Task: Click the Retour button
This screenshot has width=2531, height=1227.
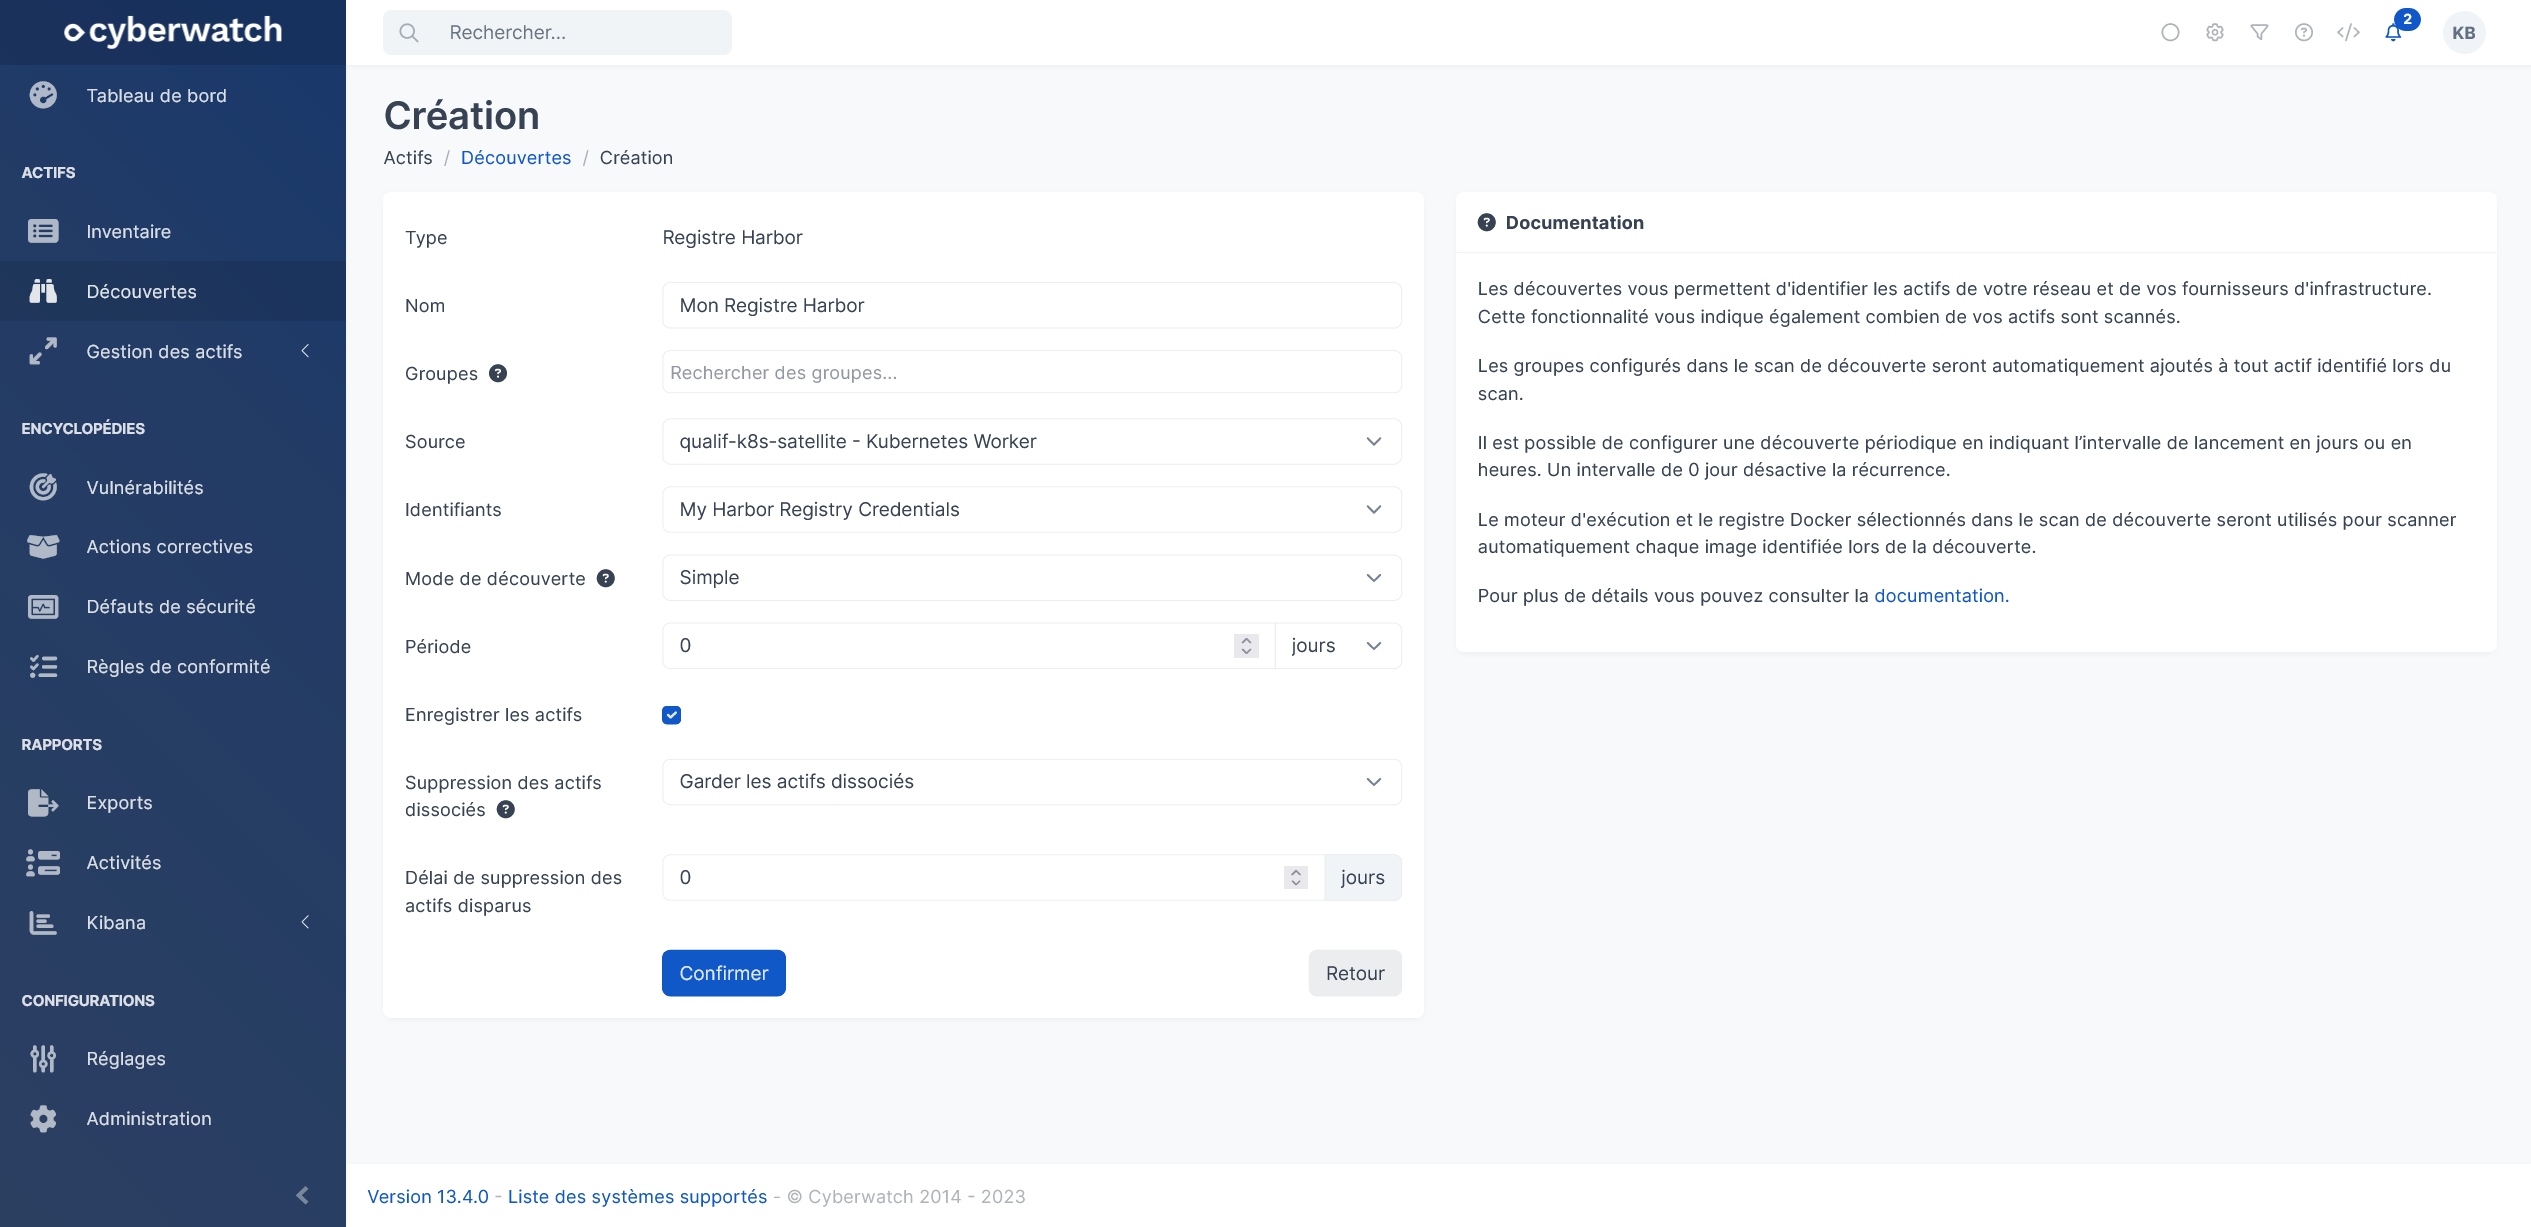Action: click(x=1355, y=973)
